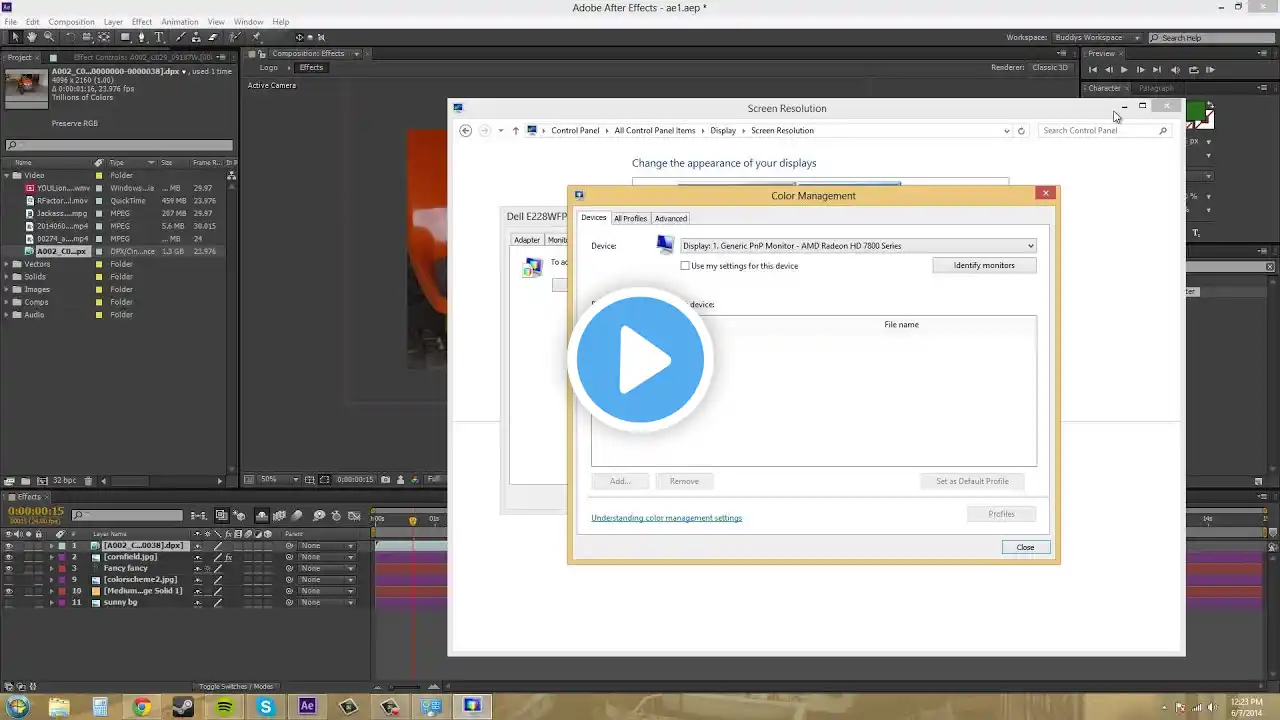Select the Zoom tool in toolbar
The width and height of the screenshot is (1280, 720).
[x=48, y=37]
